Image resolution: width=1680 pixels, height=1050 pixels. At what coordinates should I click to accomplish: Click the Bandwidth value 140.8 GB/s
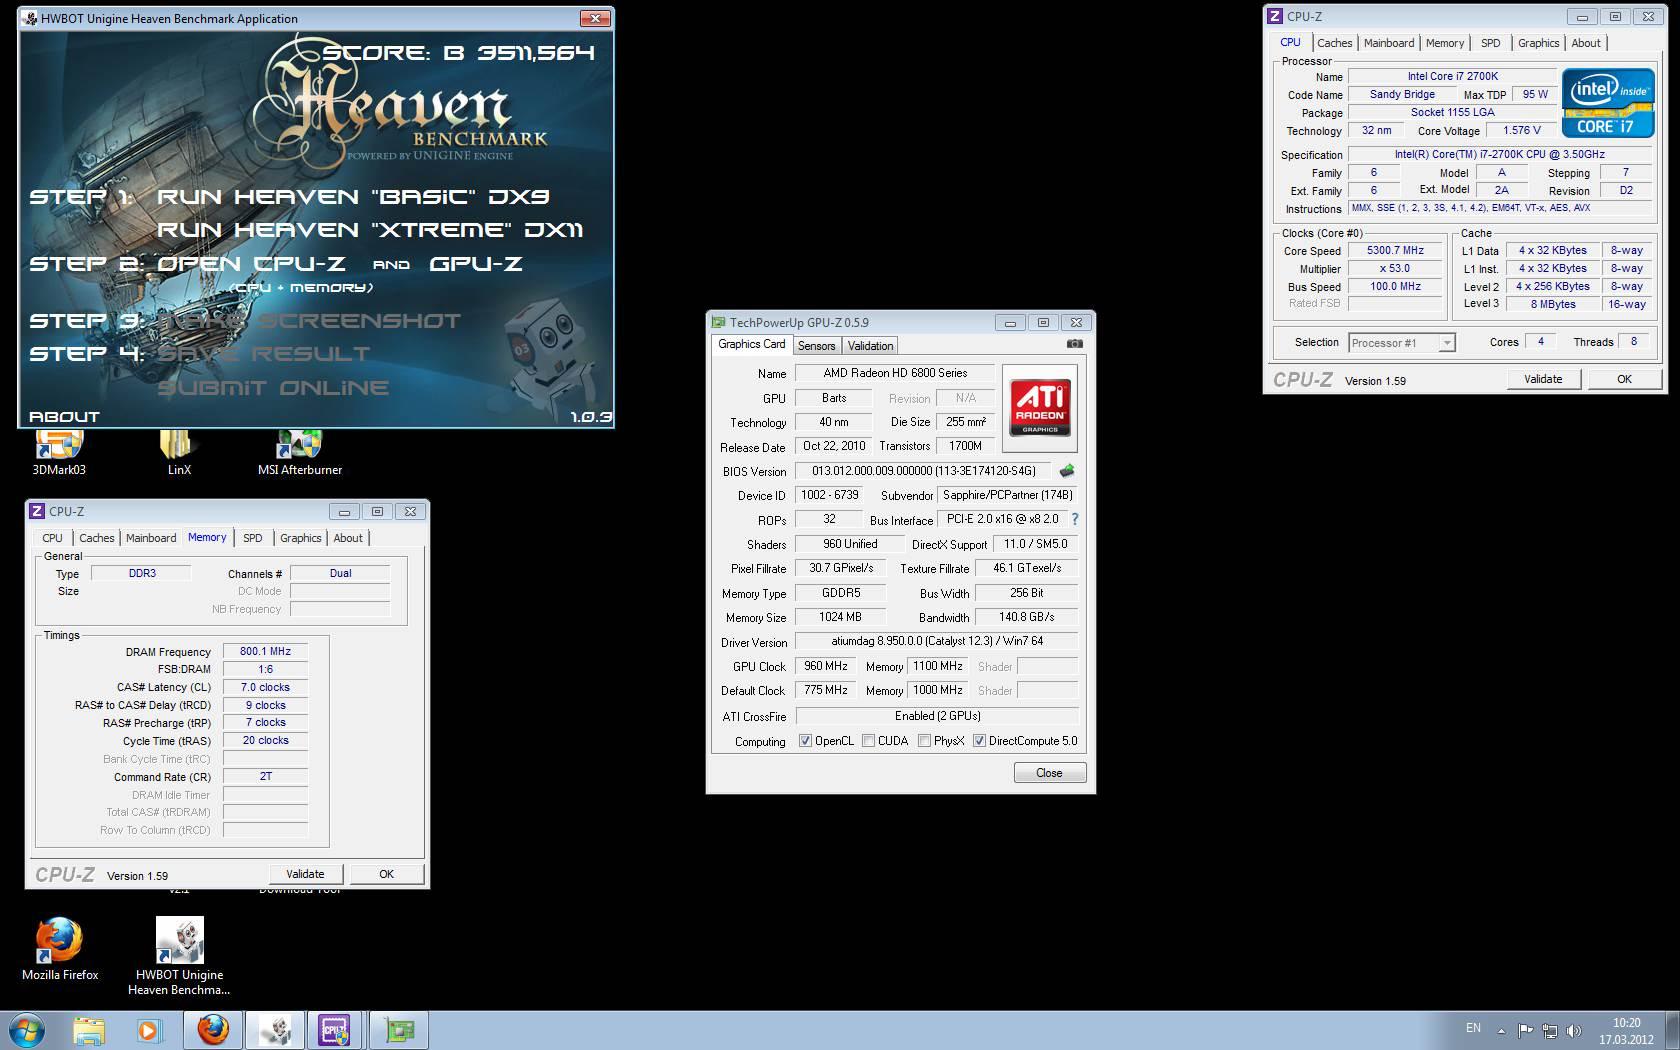pyautogui.click(x=1026, y=617)
